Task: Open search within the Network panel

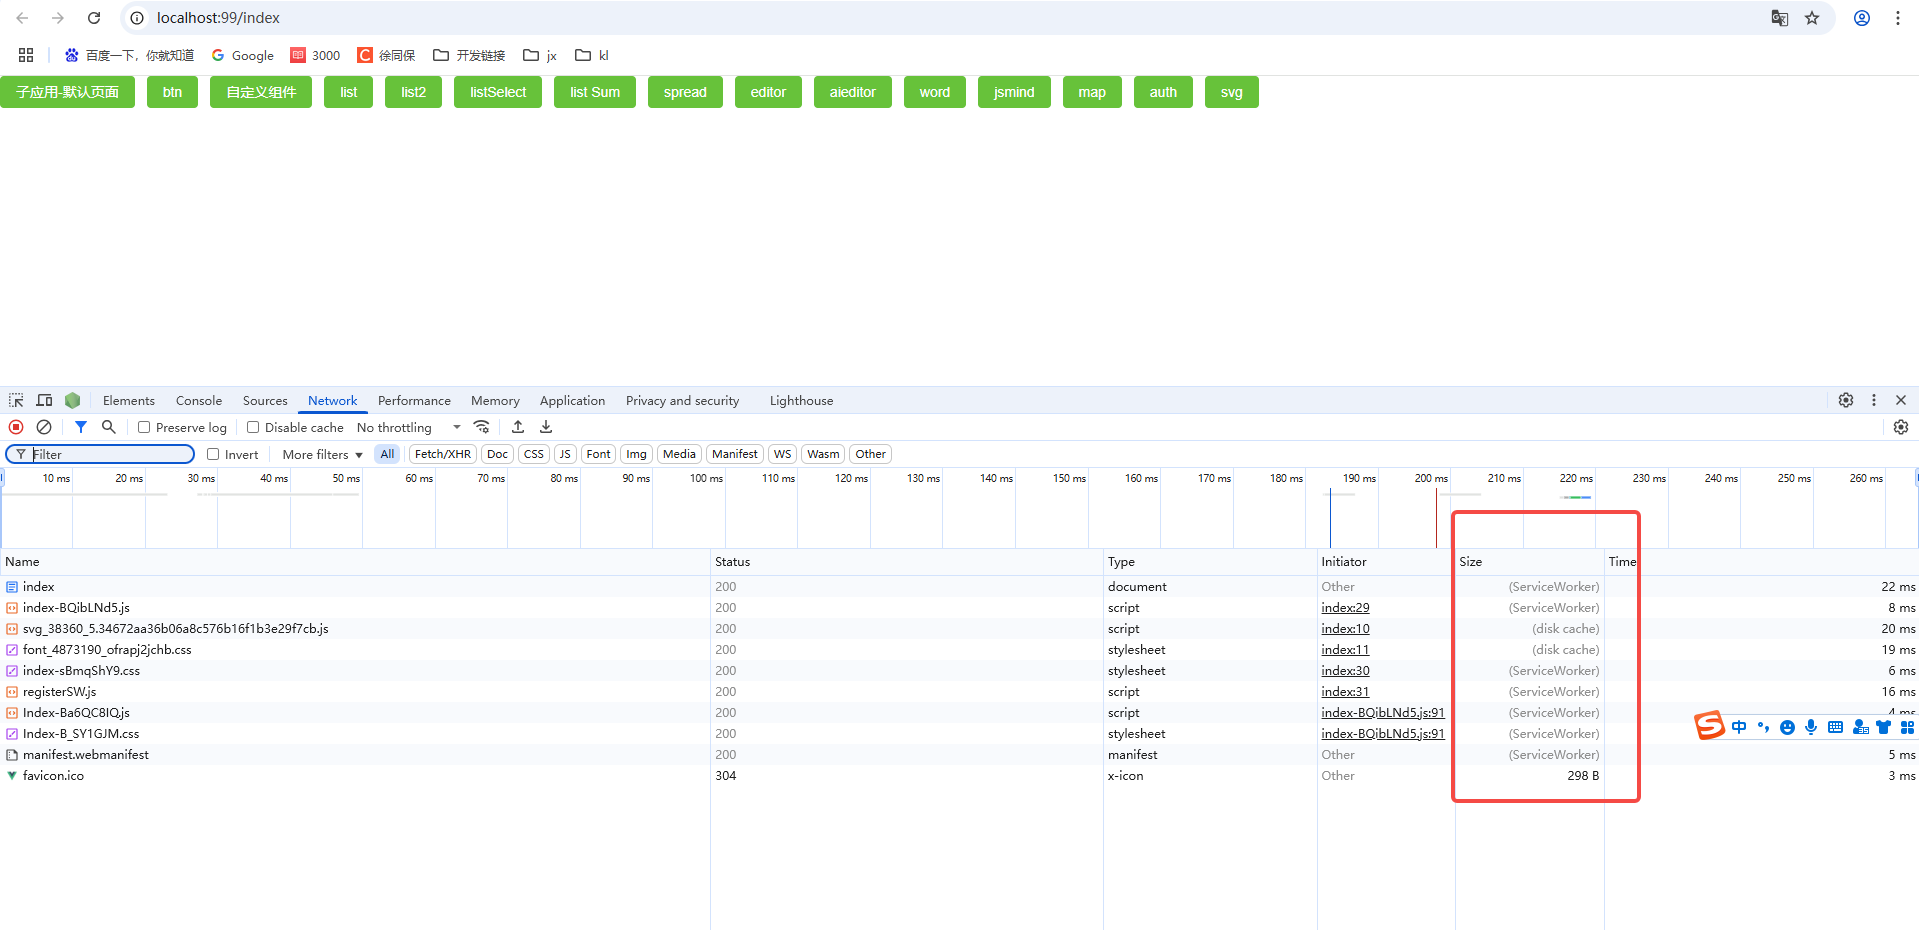Action: [108, 427]
